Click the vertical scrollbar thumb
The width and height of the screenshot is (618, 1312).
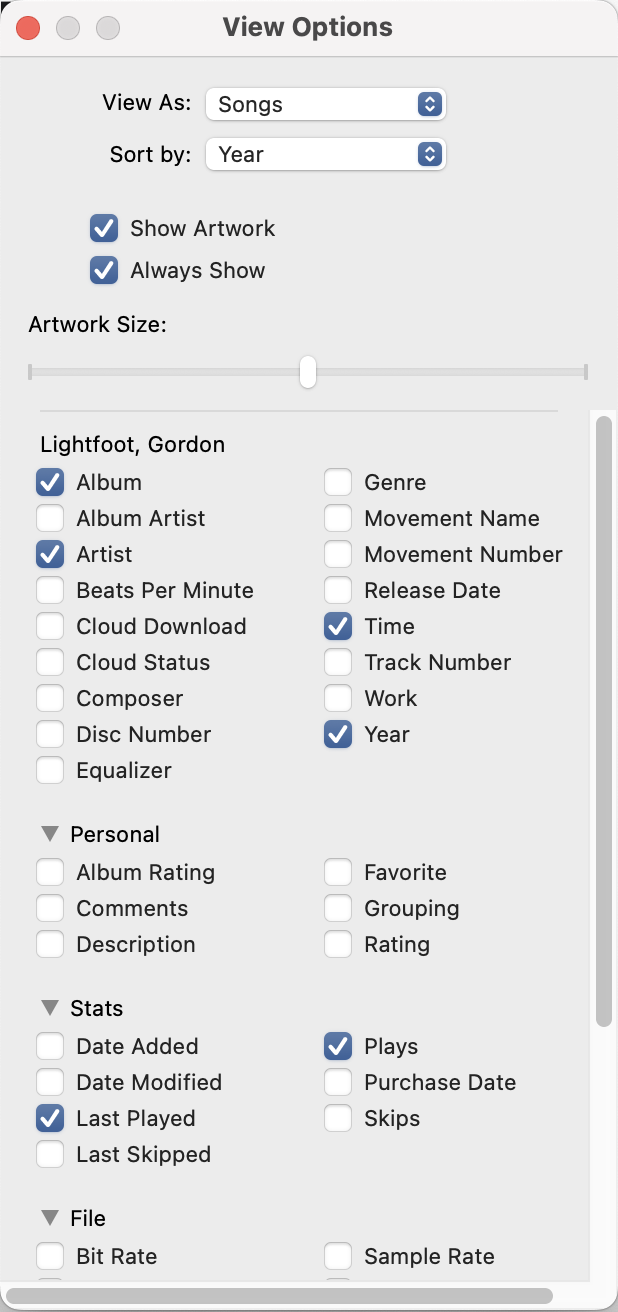[603, 720]
